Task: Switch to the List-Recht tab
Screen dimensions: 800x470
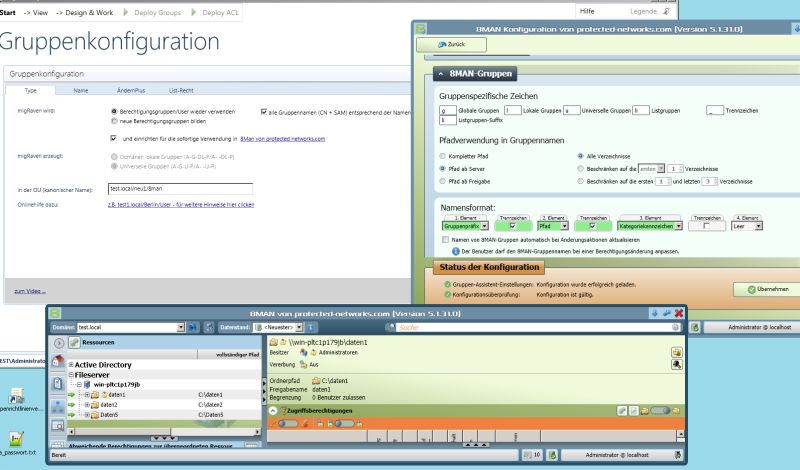Action: [181, 90]
